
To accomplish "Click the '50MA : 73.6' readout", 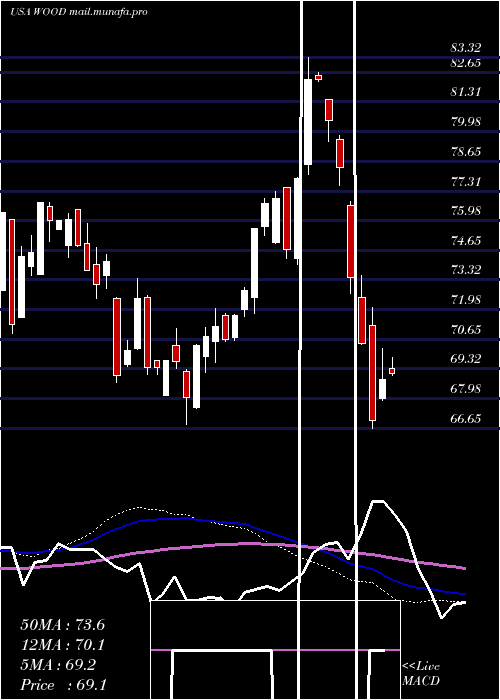I will [x=63, y=625].
